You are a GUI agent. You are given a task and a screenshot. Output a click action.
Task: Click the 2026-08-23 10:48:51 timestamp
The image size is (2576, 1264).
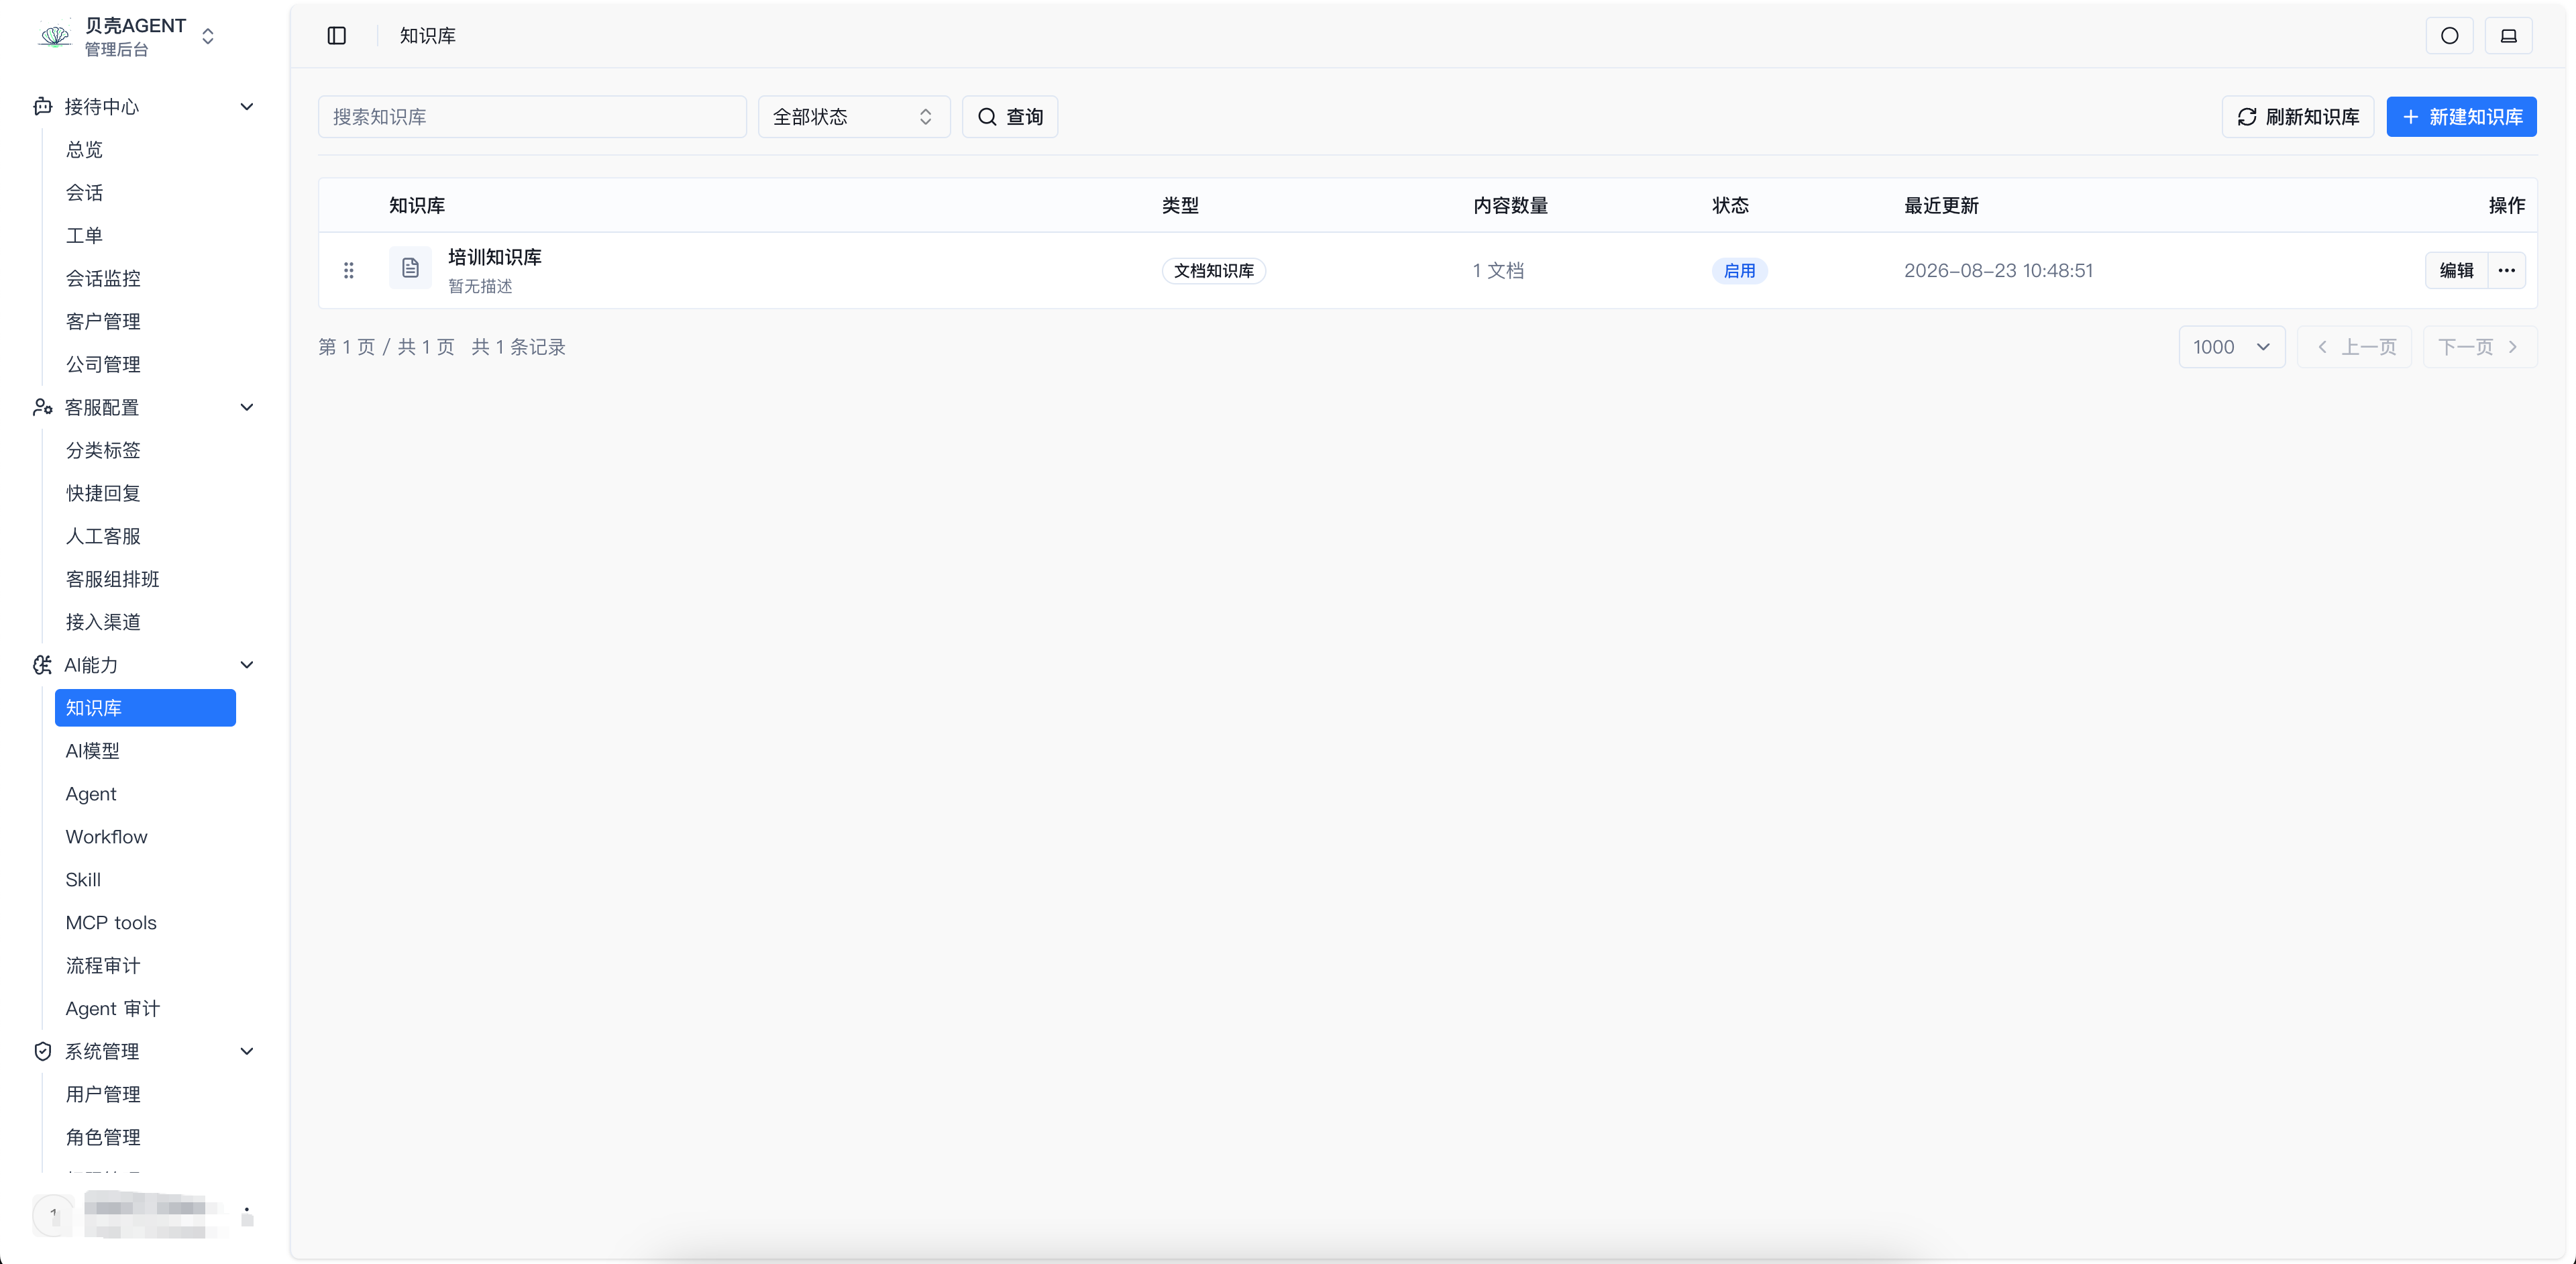1998,271
